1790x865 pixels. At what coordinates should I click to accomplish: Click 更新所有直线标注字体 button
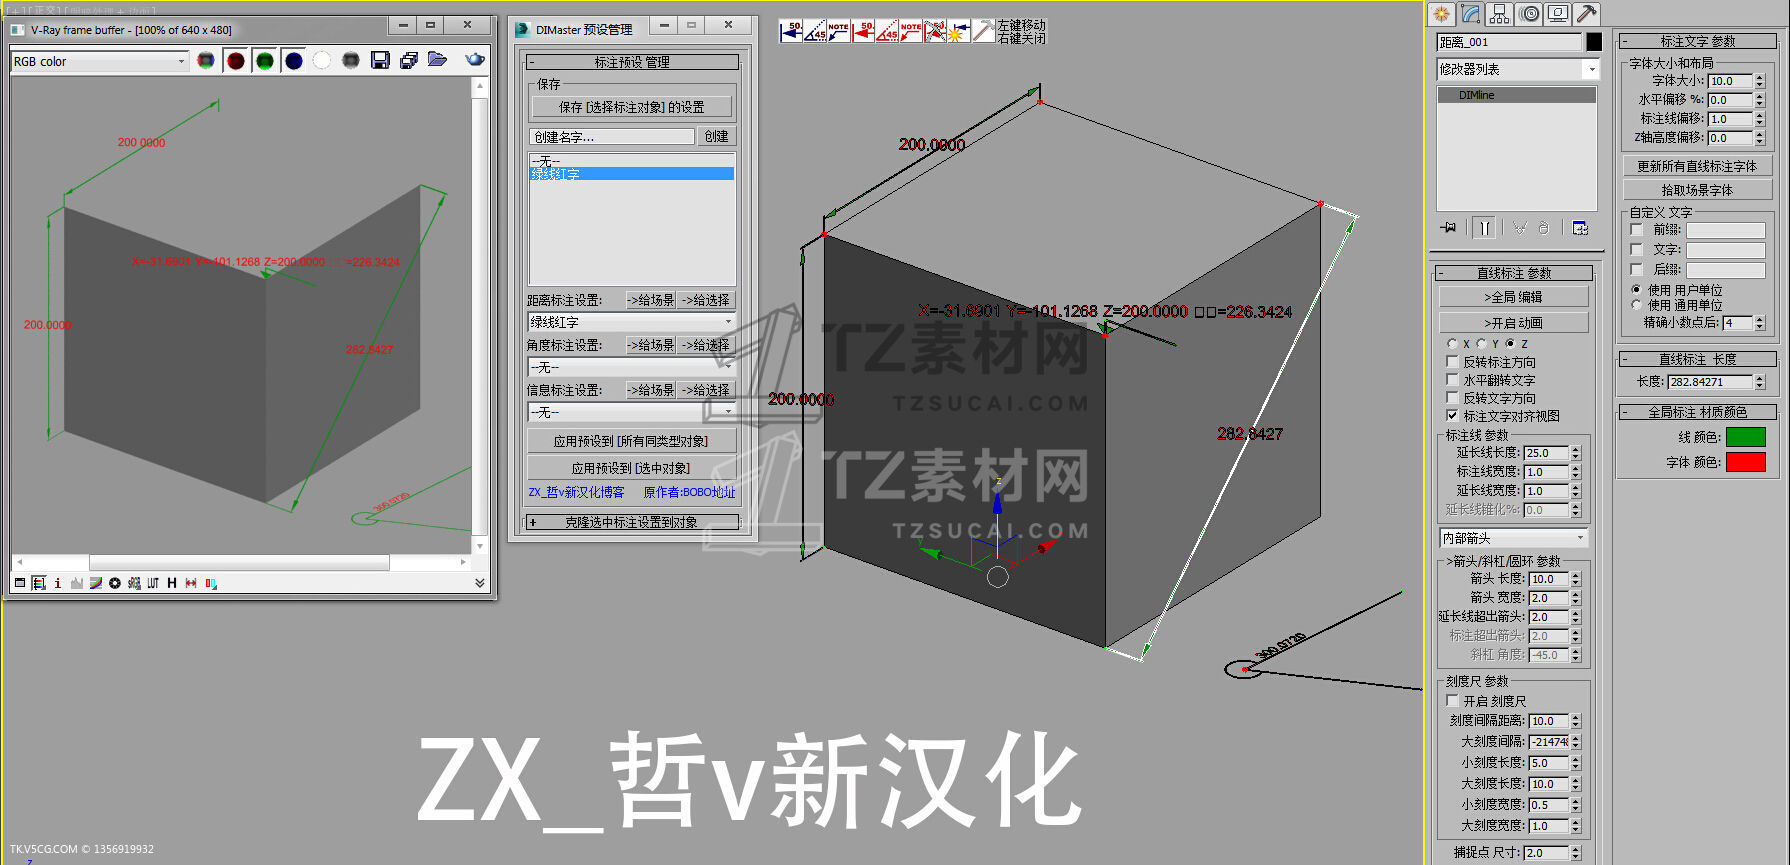(1697, 166)
